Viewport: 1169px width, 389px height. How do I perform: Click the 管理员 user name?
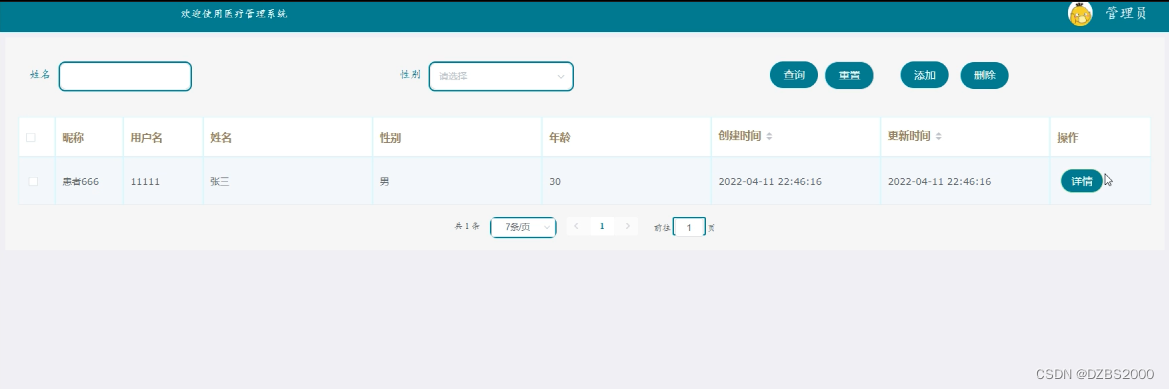[x=1127, y=13]
